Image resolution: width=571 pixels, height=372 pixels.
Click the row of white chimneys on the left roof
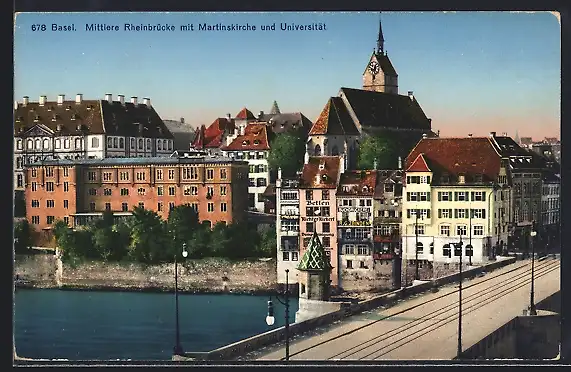pyautogui.click(x=86, y=99)
